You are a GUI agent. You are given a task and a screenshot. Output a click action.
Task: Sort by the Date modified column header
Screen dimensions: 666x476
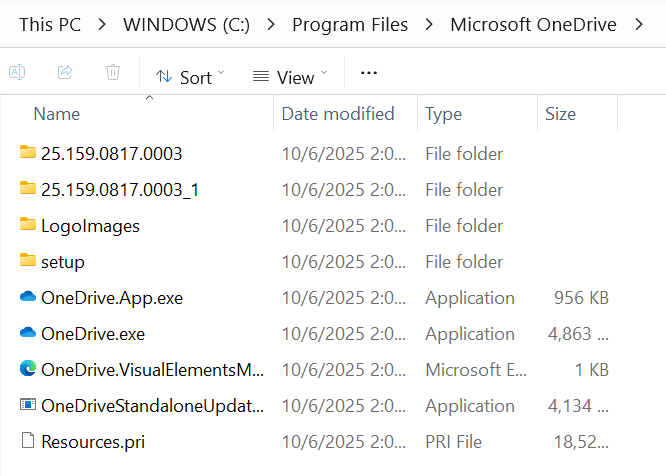pyautogui.click(x=338, y=114)
